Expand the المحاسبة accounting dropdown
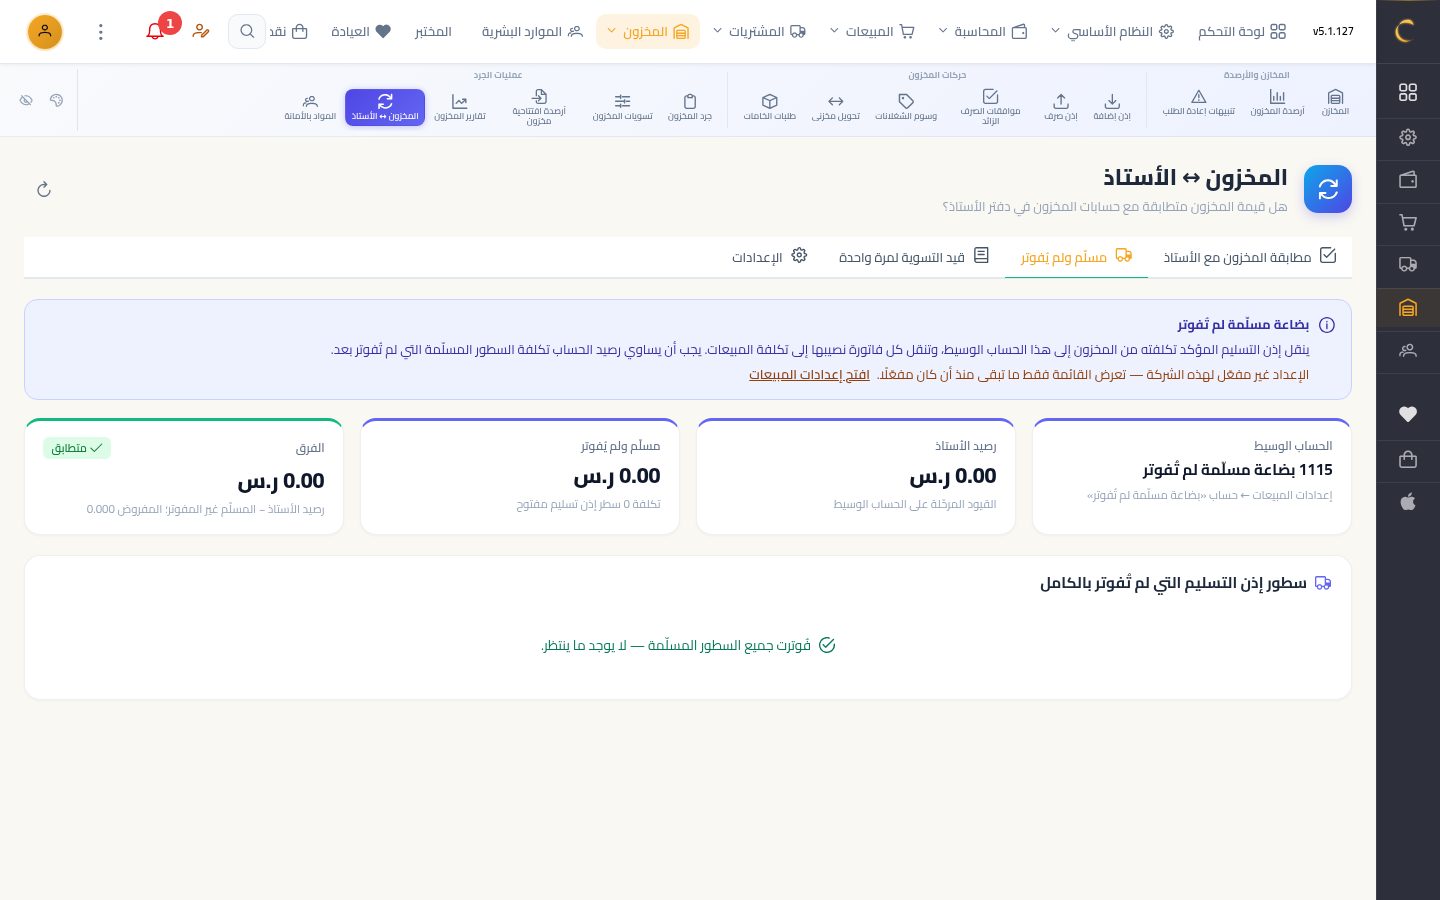 coord(982,31)
